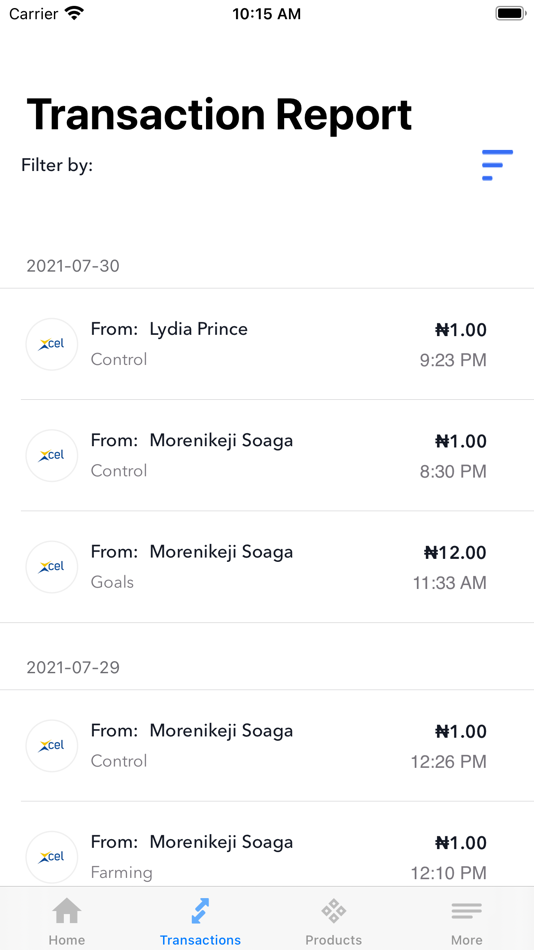Tap Xcel logo beside Lydia Prince

[52, 344]
